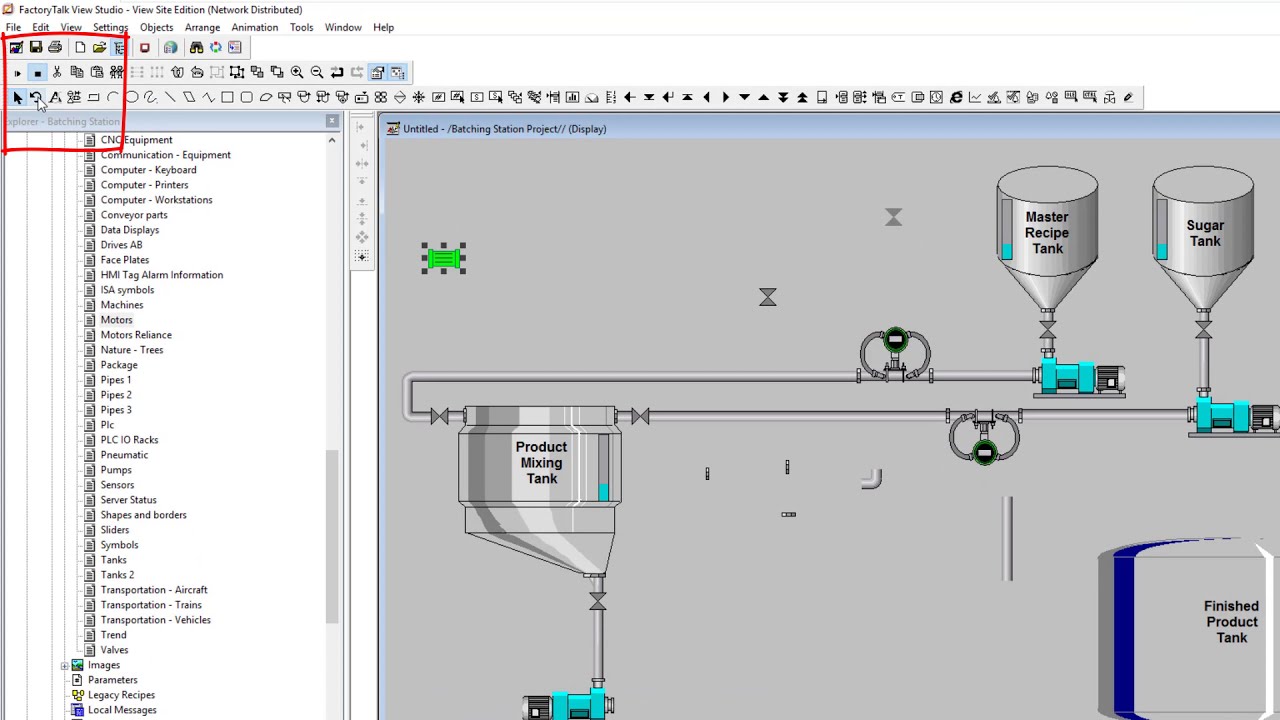Select the Ellipse drawing tool
Viewport: 1280px width, 720px height.
131,97
